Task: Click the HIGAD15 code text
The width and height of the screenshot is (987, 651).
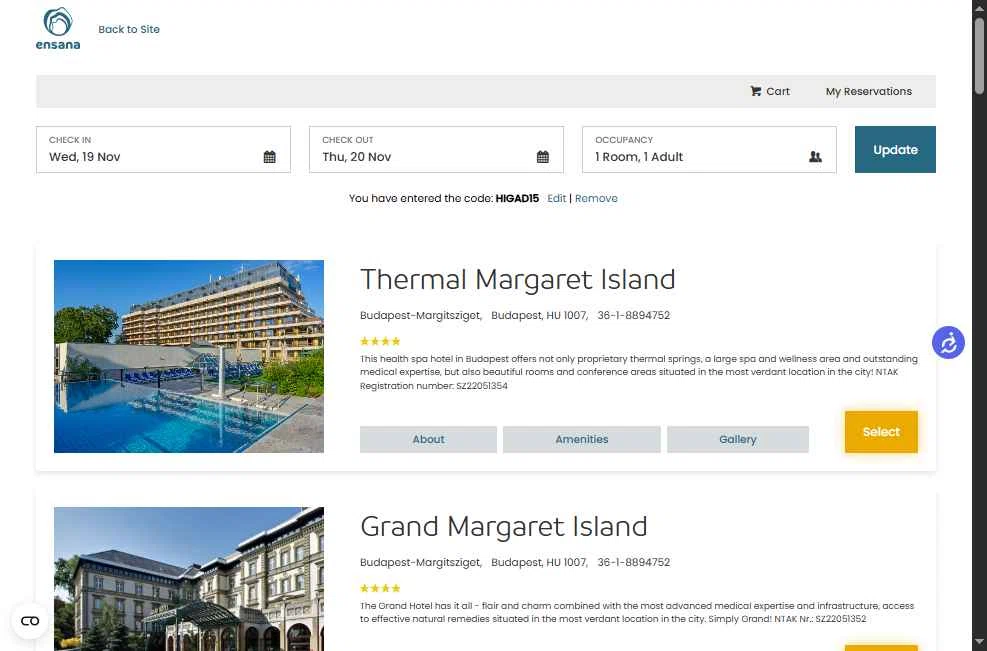Action: (x=517, y=198)
